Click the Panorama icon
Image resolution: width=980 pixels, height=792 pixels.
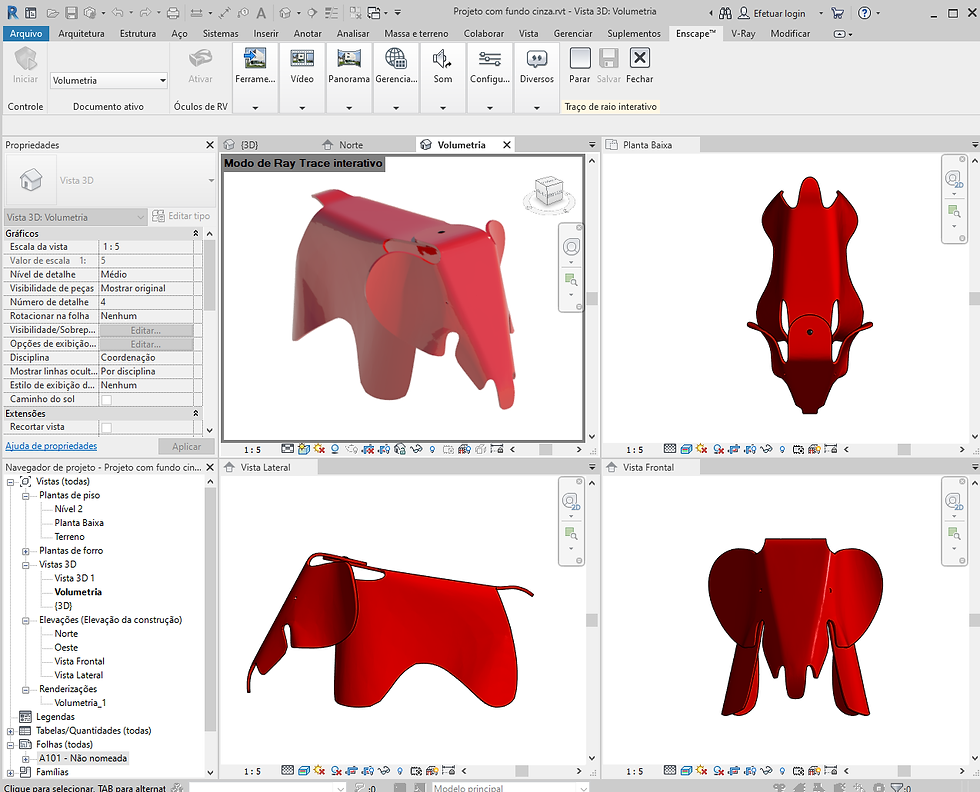click(x=349, y=59)
